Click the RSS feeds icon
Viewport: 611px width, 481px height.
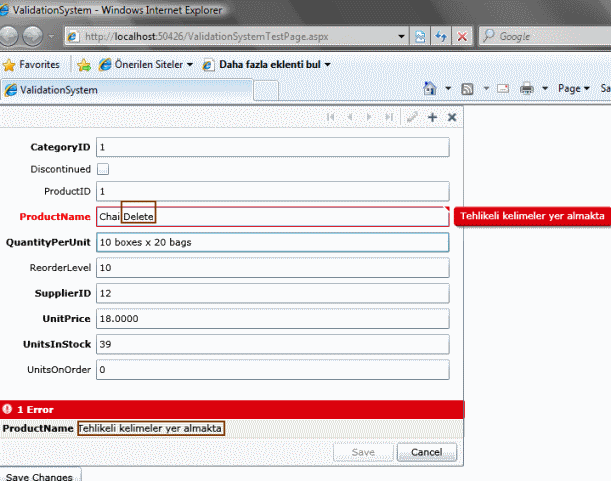[467, 89]
